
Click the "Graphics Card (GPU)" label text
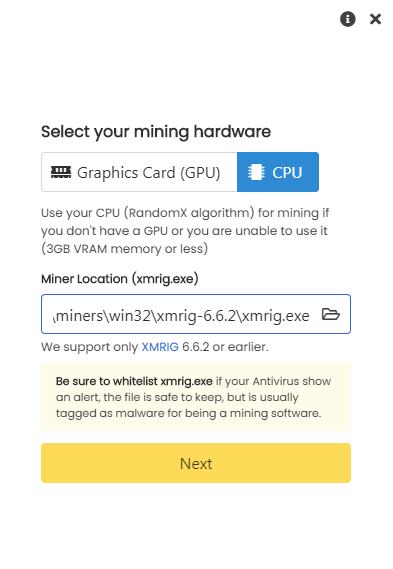[148, 173]
